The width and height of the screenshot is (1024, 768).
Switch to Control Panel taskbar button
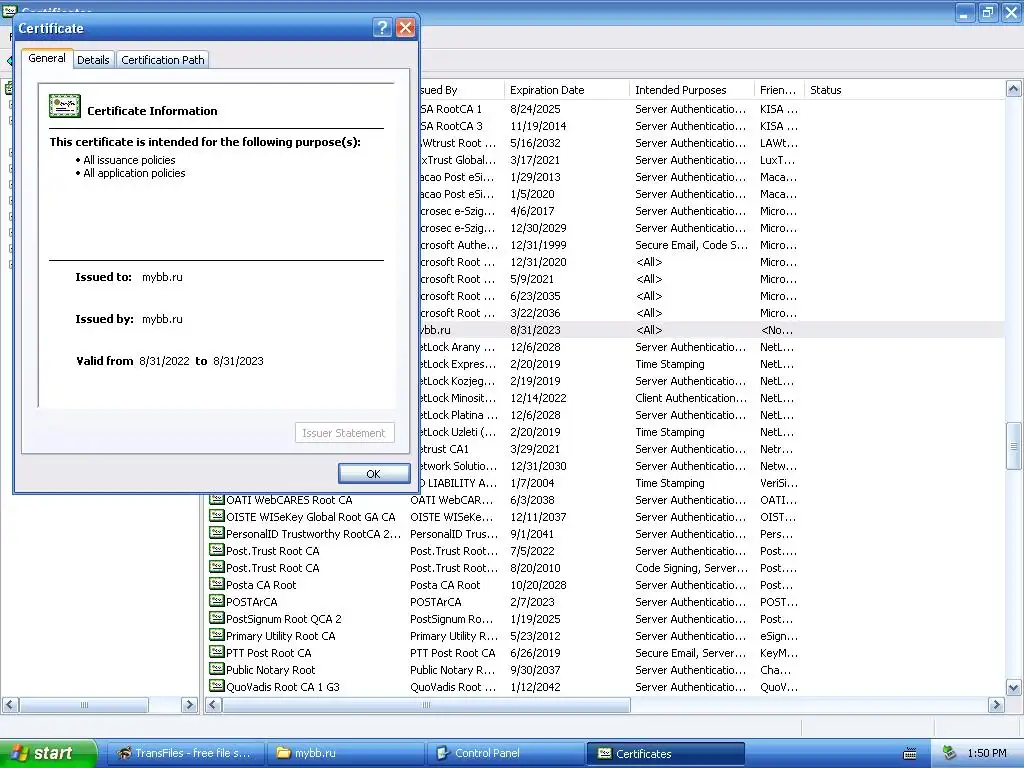[506, 754]
